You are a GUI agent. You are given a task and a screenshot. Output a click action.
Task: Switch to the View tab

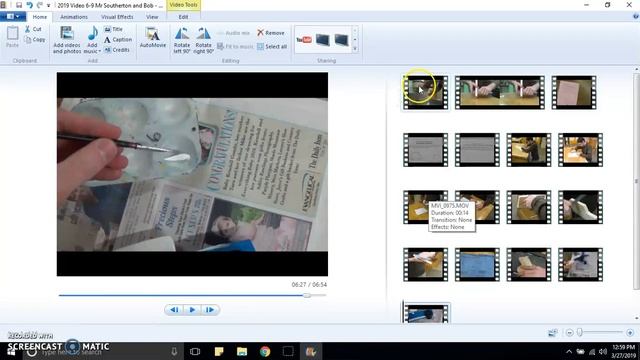(x=152, y=17)
